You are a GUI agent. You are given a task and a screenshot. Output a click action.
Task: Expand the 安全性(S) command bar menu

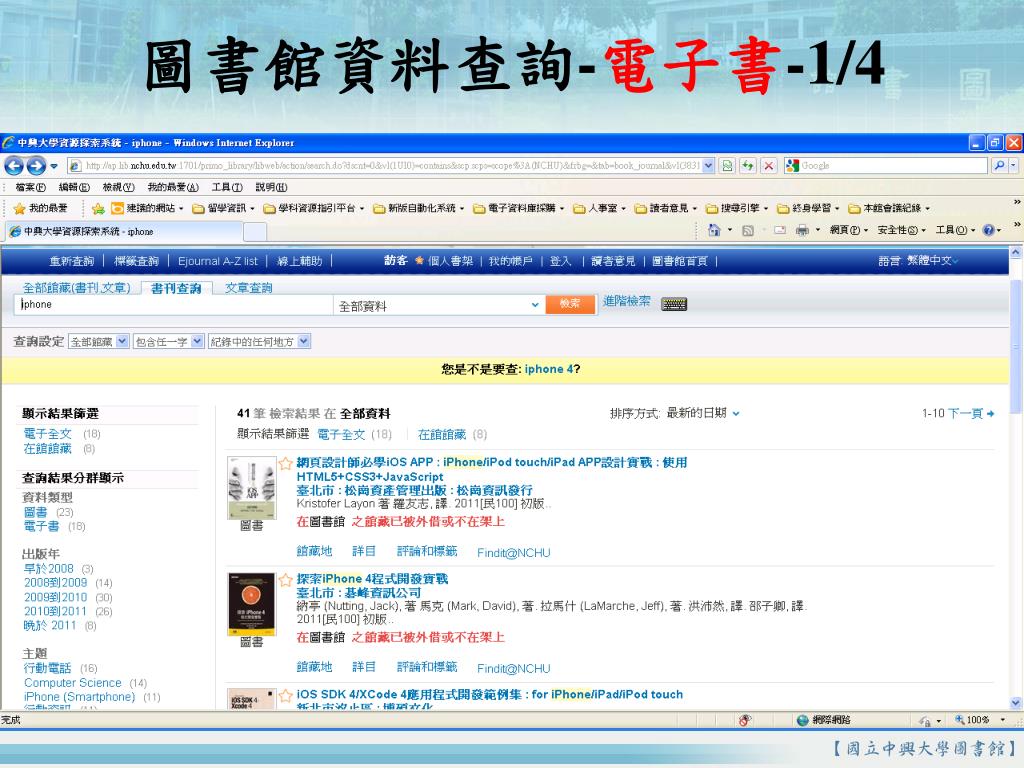[x=901, y=230]
